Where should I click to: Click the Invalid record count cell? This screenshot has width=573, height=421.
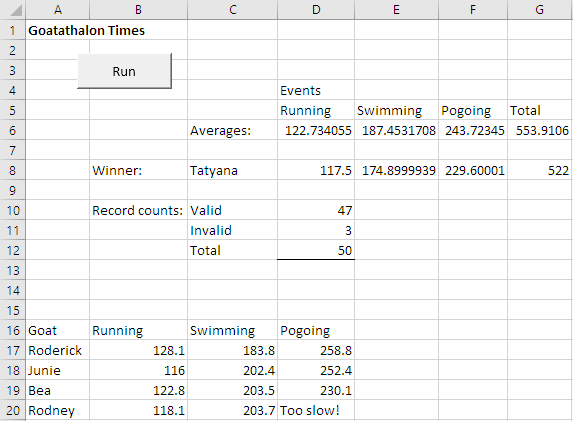coord(316,230)
